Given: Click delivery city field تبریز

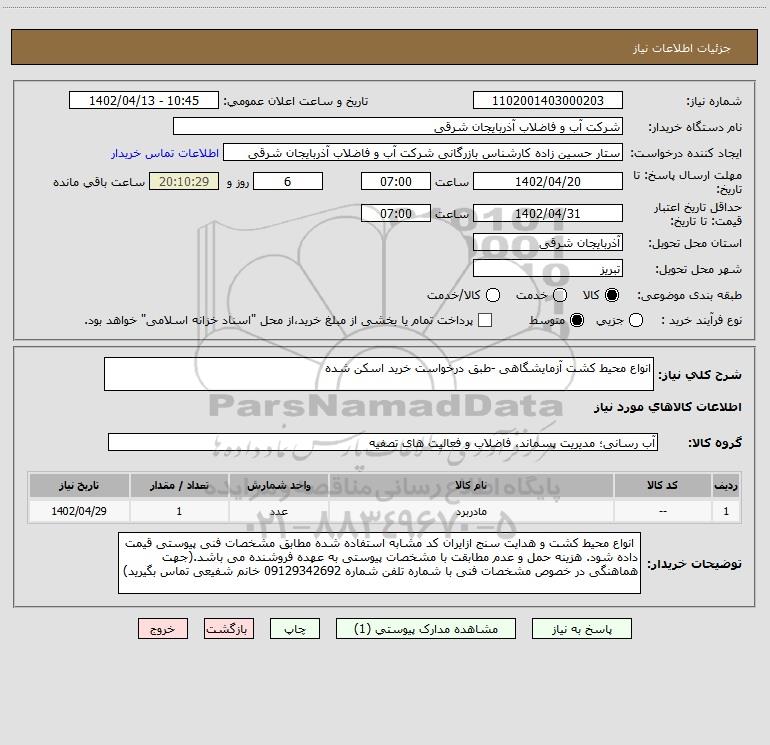Looking at the screenshot, I should pos(548,269).
